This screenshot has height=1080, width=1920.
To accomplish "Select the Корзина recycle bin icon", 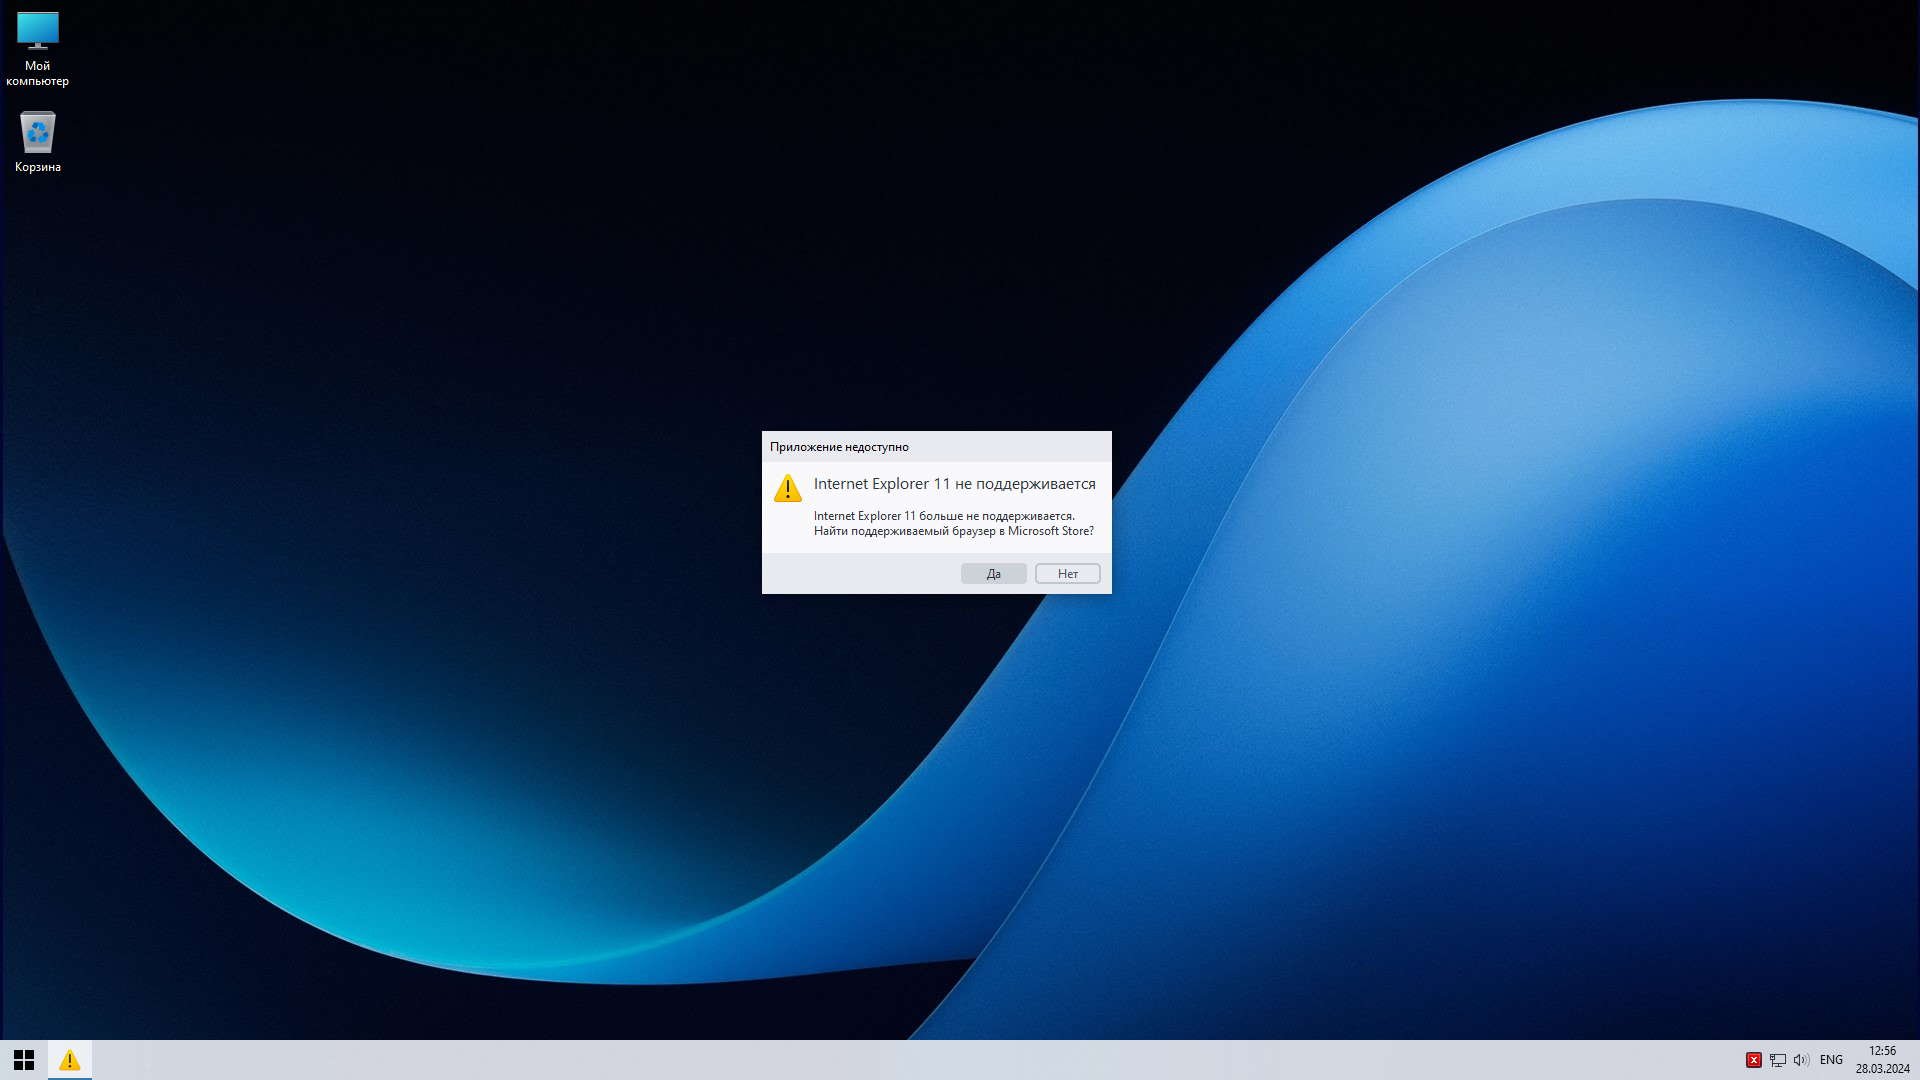I will [37, 132].
